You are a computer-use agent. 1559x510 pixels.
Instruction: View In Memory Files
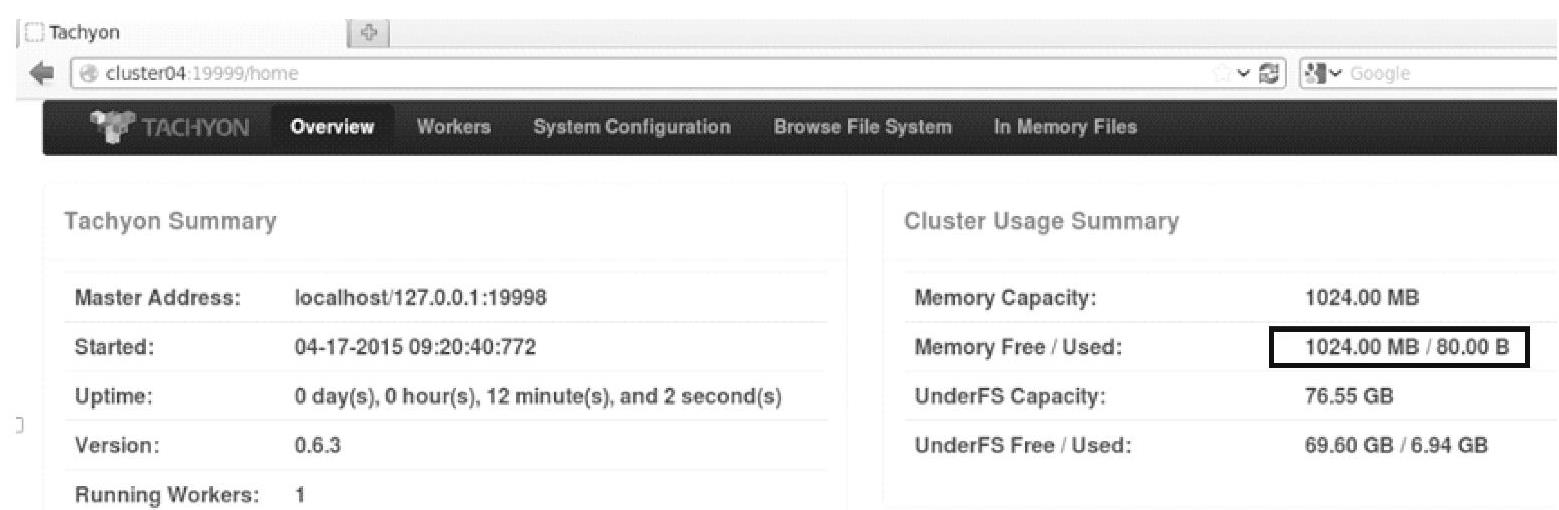pos(1065,127)
